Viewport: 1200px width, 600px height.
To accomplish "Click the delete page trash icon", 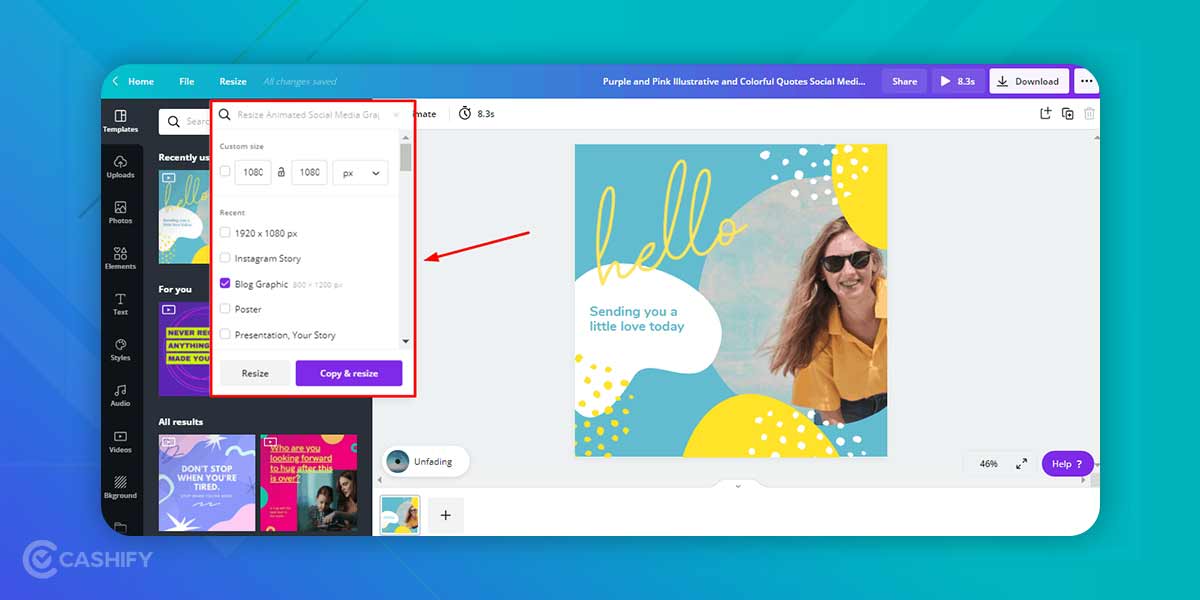I will click(1089, 113).
